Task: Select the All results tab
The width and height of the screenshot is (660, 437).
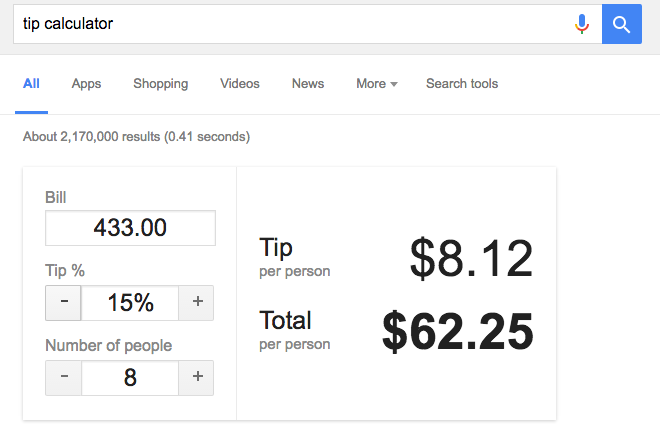Action: click(31, 84)
